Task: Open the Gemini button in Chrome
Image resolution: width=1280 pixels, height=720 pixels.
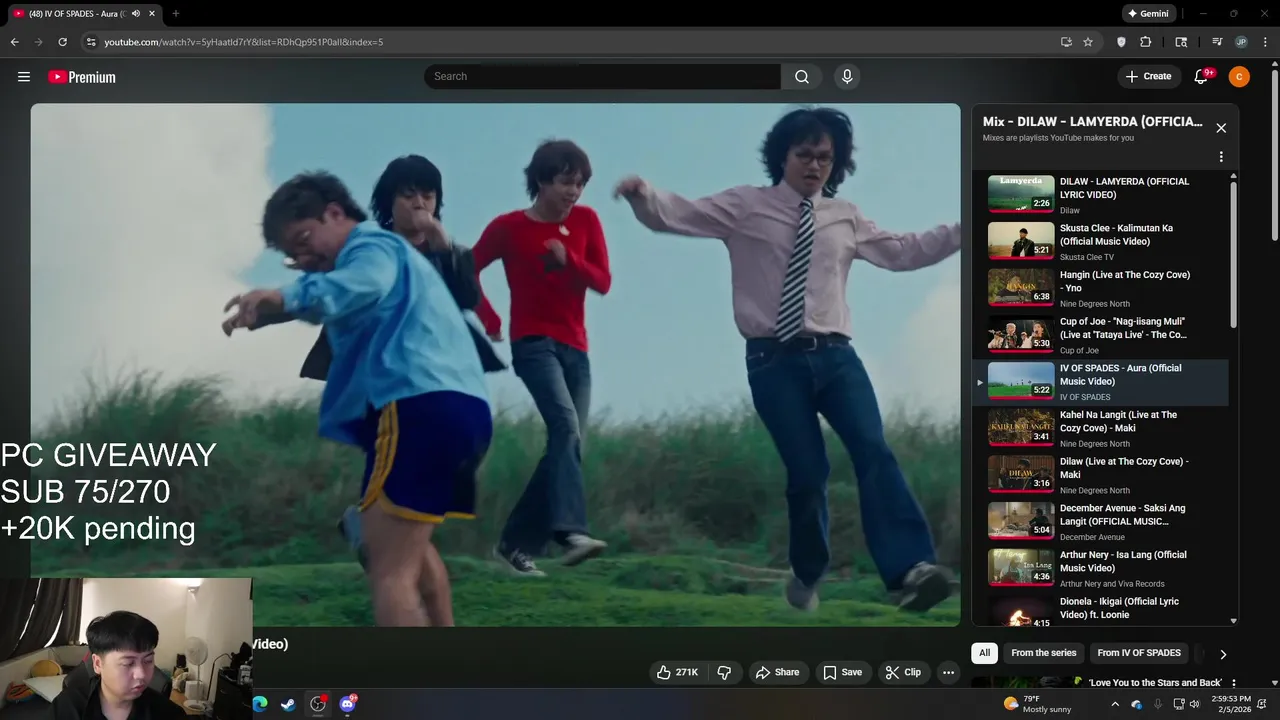Action: coord(1147,14)
